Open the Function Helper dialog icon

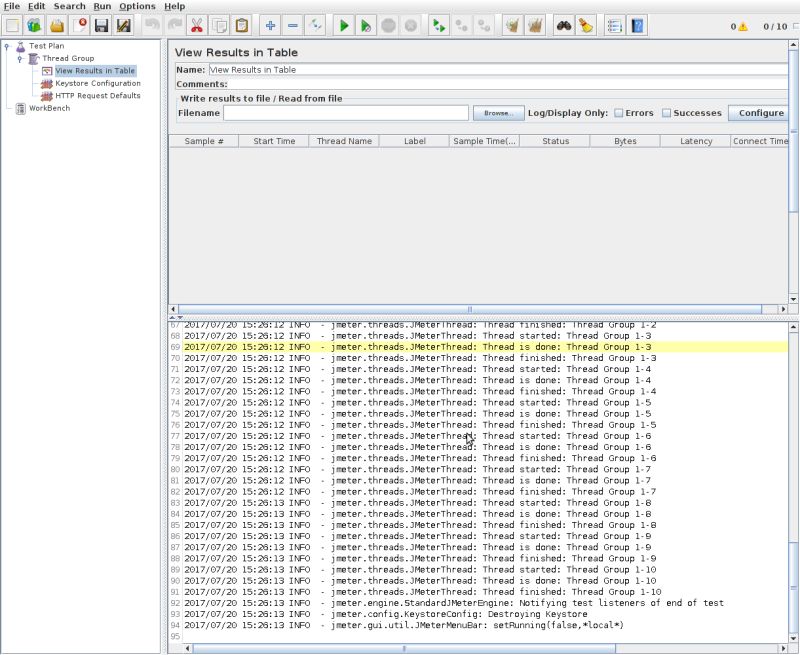pyautogui.click(x=614, y=26)
